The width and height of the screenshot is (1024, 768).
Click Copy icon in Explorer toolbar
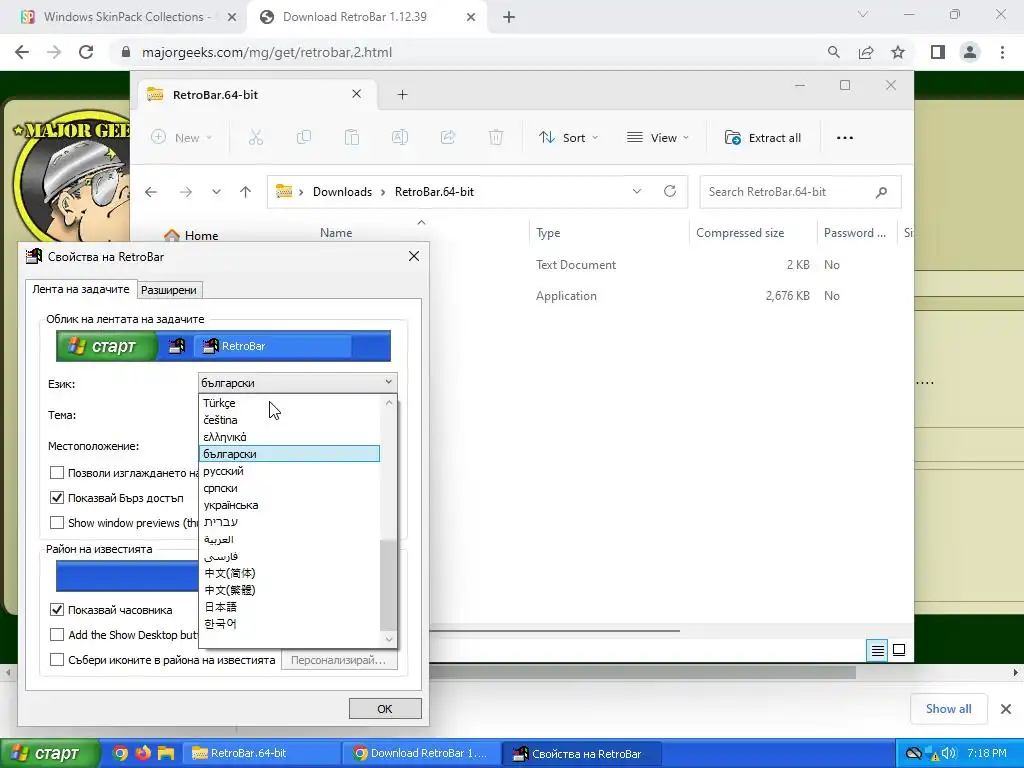click(304, 137)
